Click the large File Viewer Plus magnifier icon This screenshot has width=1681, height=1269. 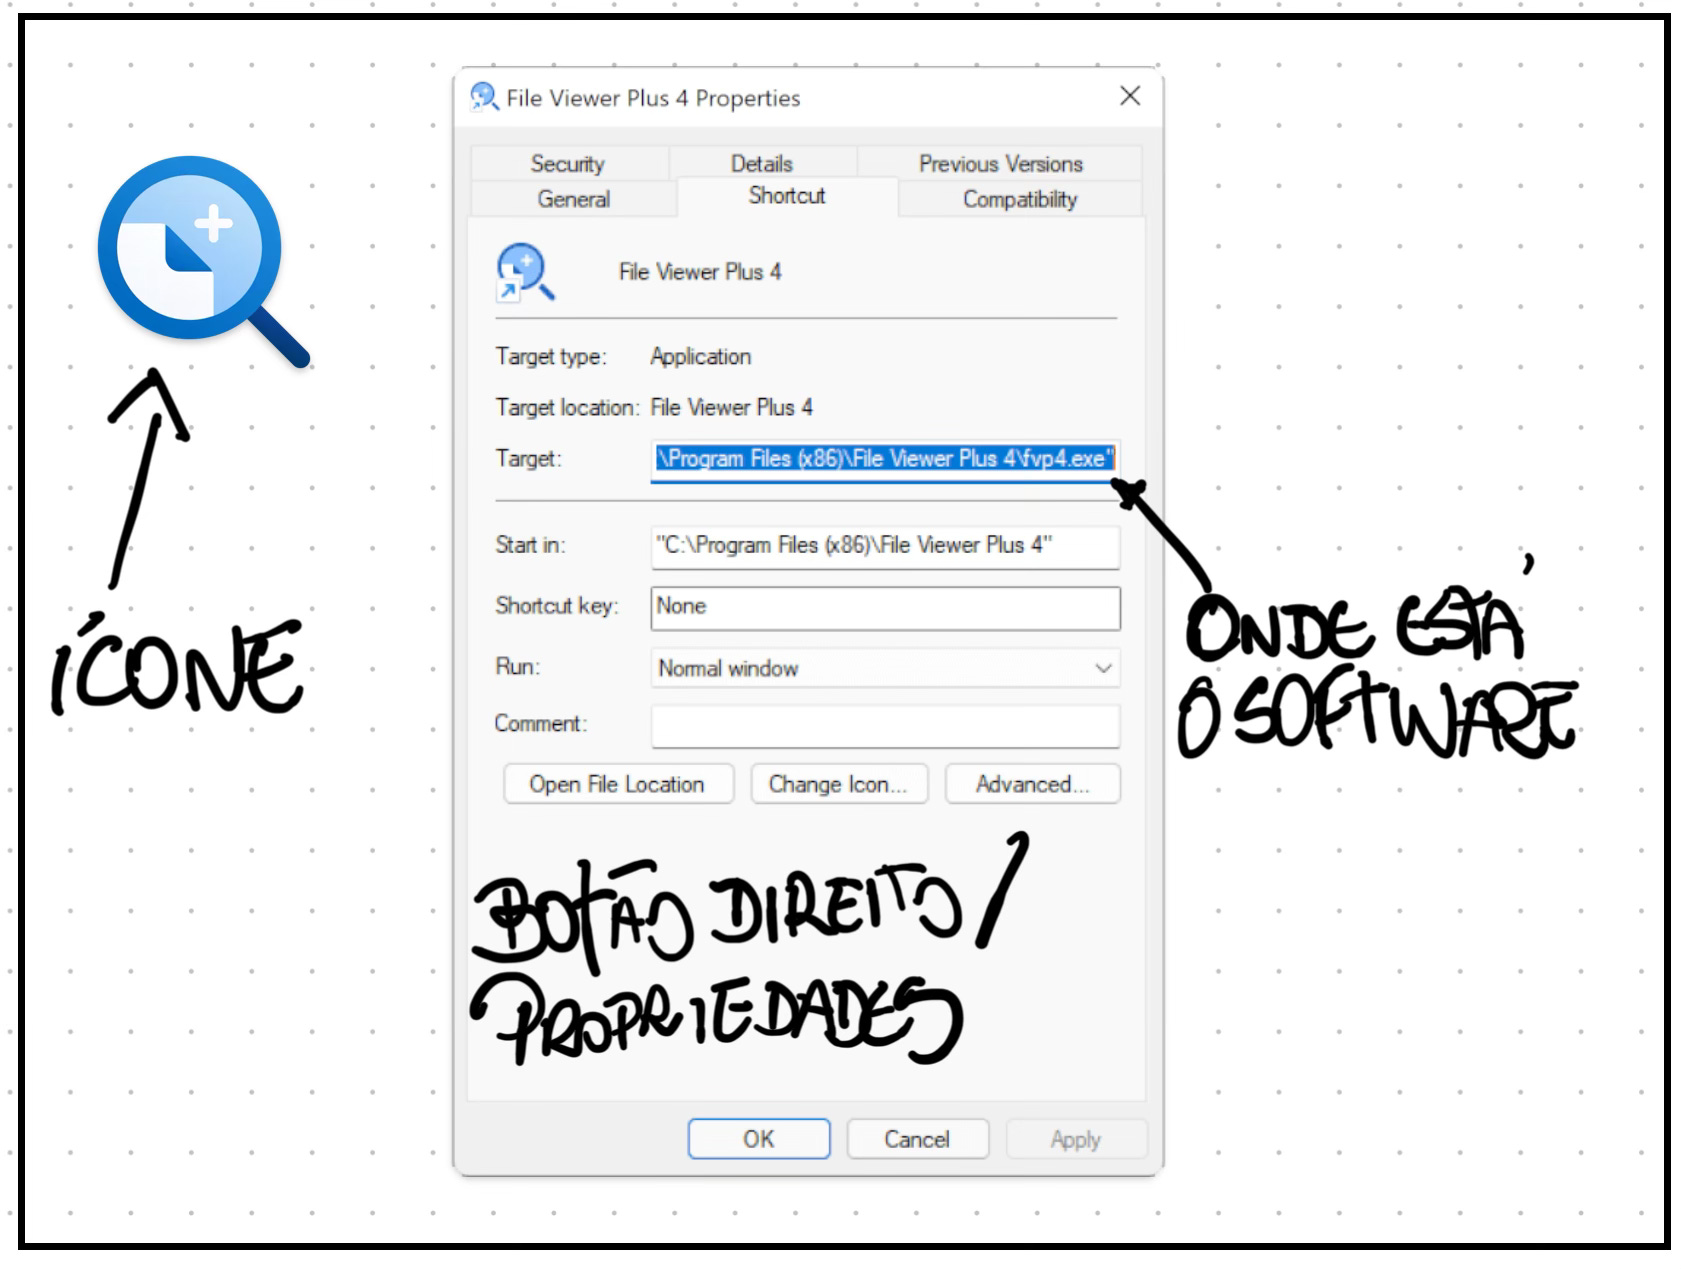(203, 262)
